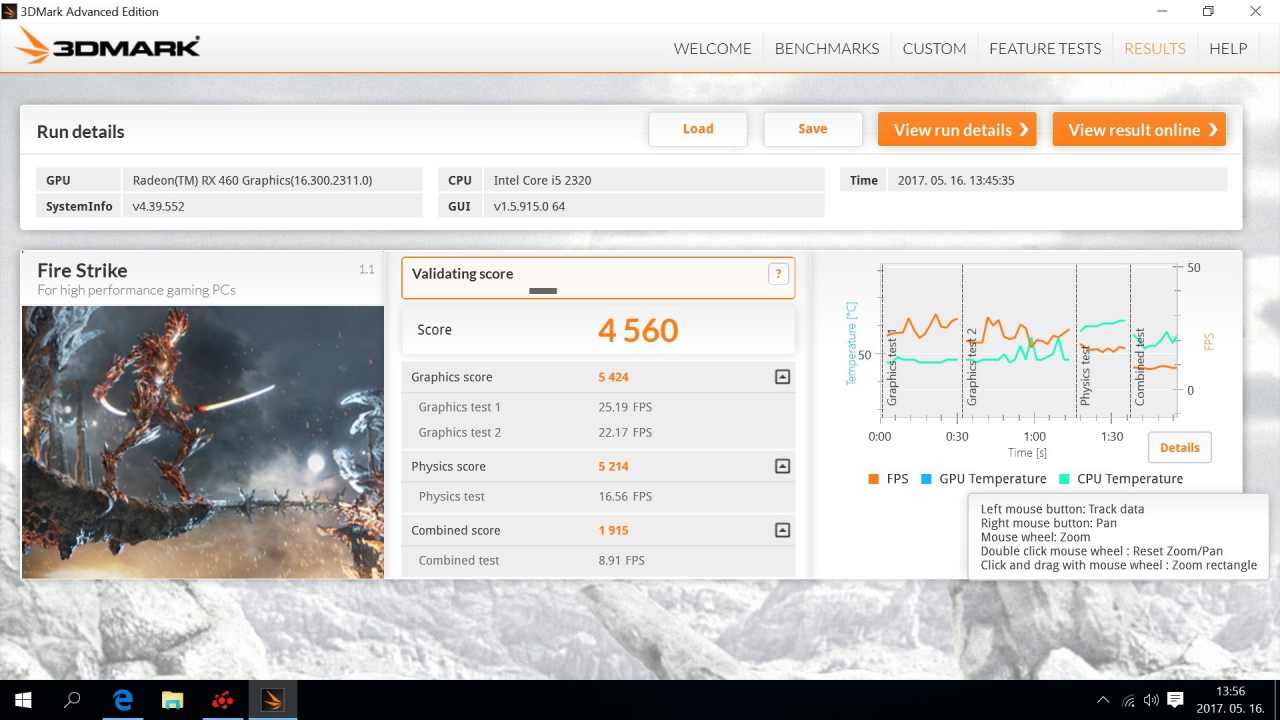1280x720 pixels.
Task: Open the validating score help question mark
Action: point(779,274)
